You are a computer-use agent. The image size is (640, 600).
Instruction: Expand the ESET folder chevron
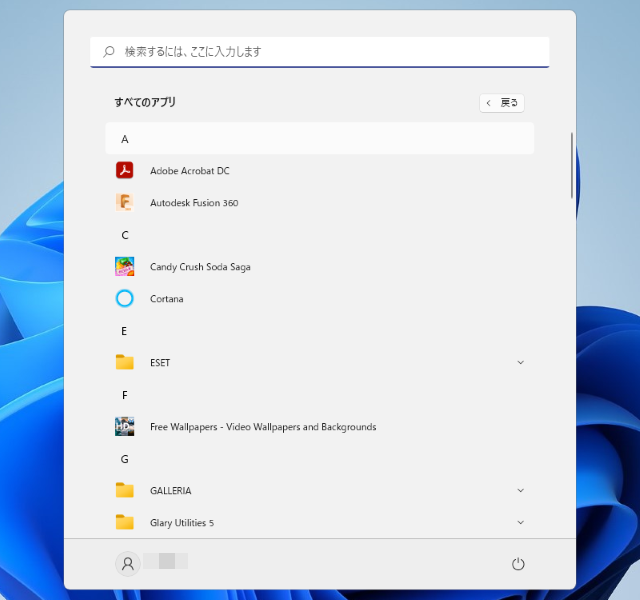[520, 362]
